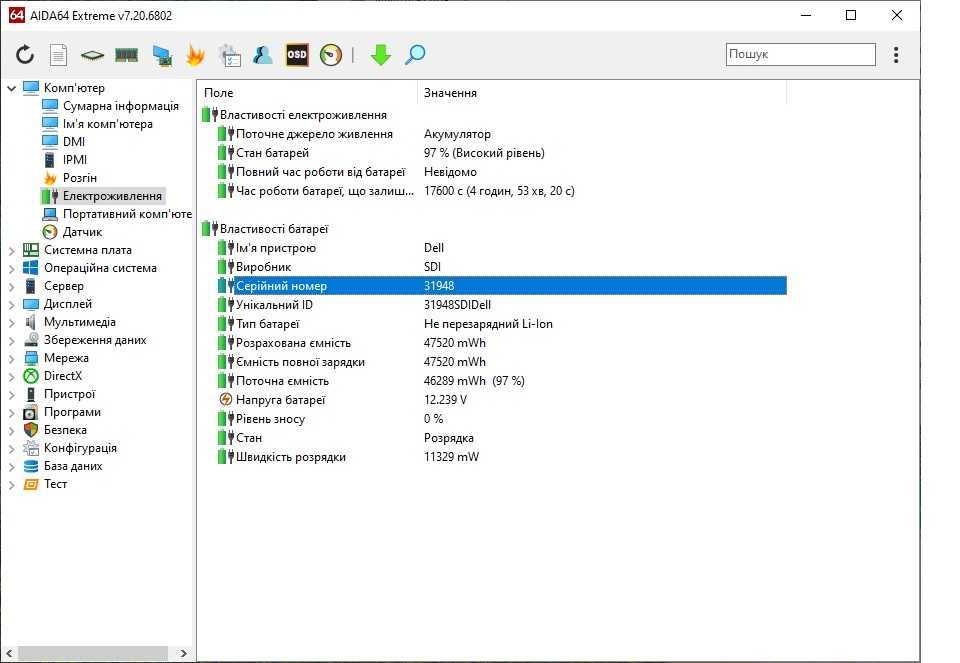Viewport: 960px width, 663px height.
Task: Open the IPMI tree item
Action: click(75, 160)
